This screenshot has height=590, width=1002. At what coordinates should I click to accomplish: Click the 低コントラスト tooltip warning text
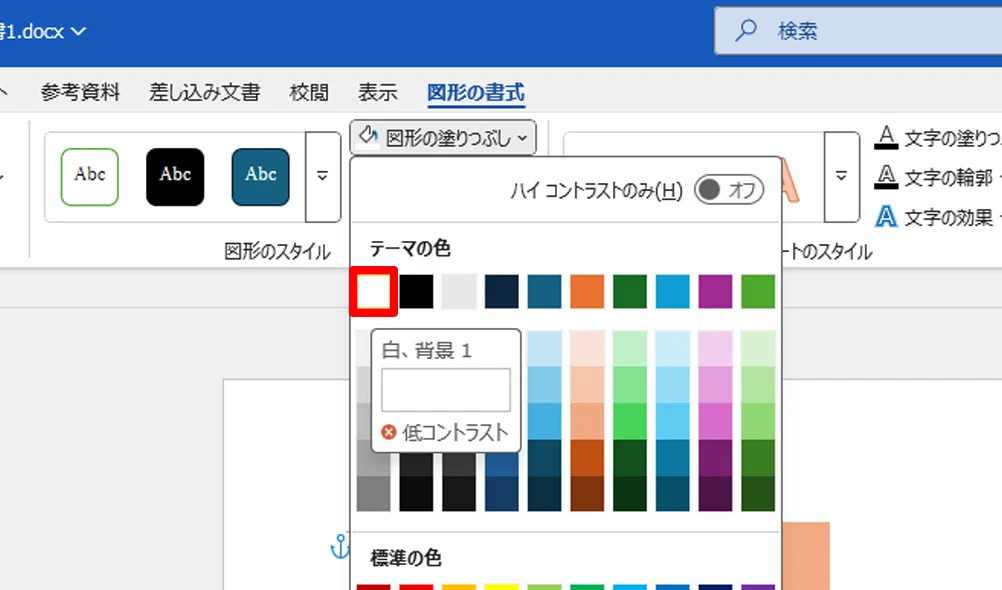click(x=455, y=433)
